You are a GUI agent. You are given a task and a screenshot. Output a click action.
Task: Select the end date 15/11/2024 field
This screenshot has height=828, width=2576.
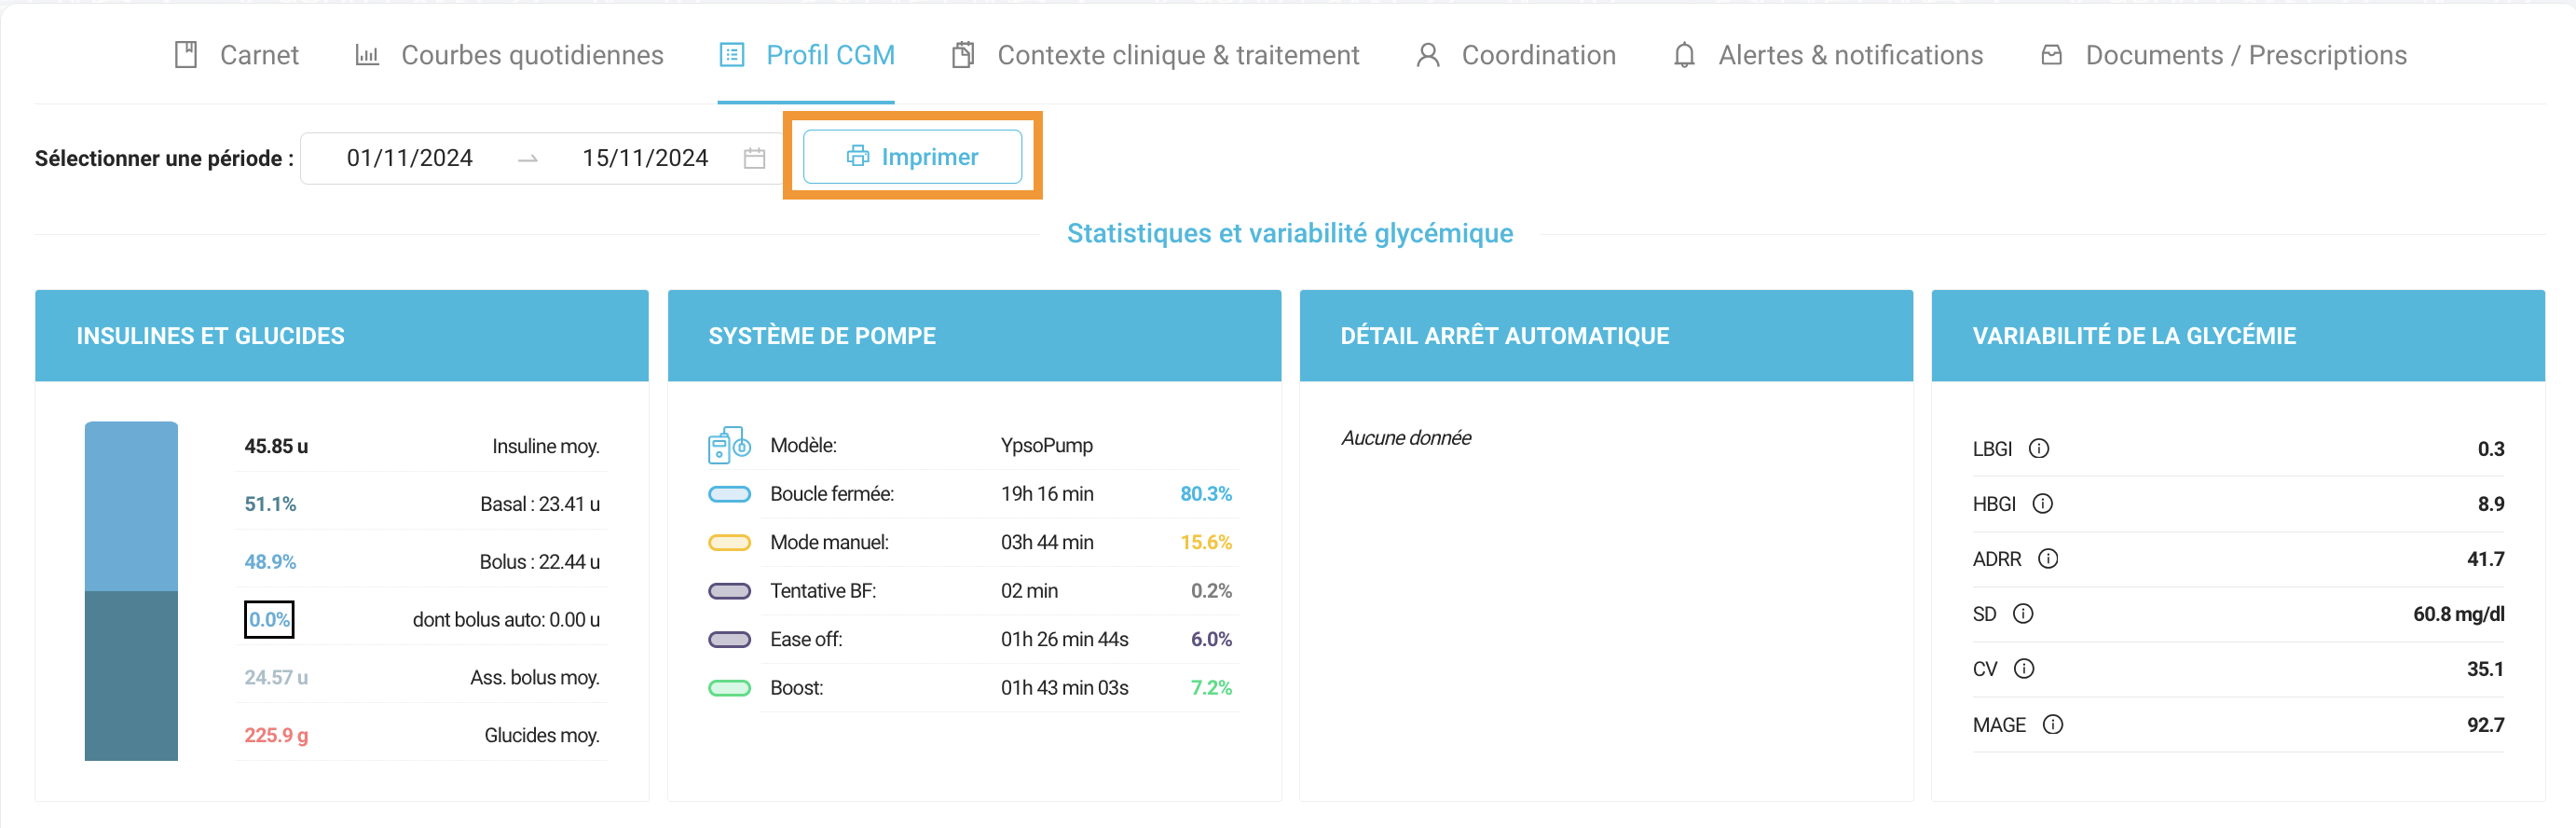coord(645,158)
